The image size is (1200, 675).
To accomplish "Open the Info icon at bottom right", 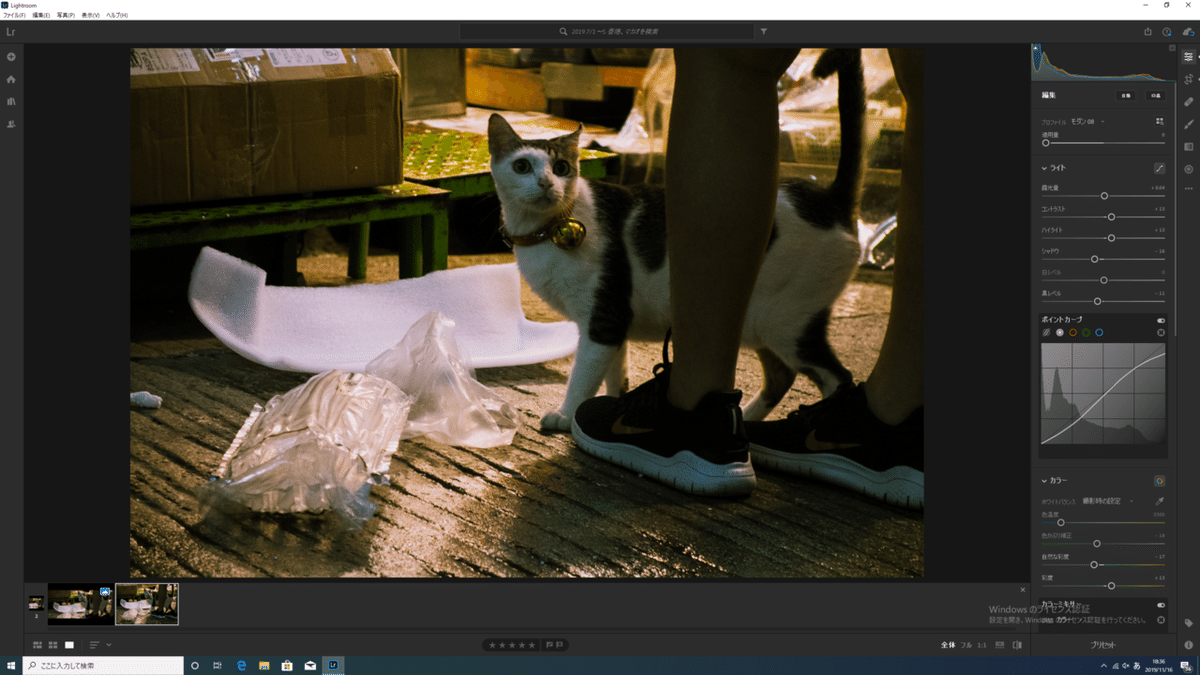I will (x=1188, y=645).
